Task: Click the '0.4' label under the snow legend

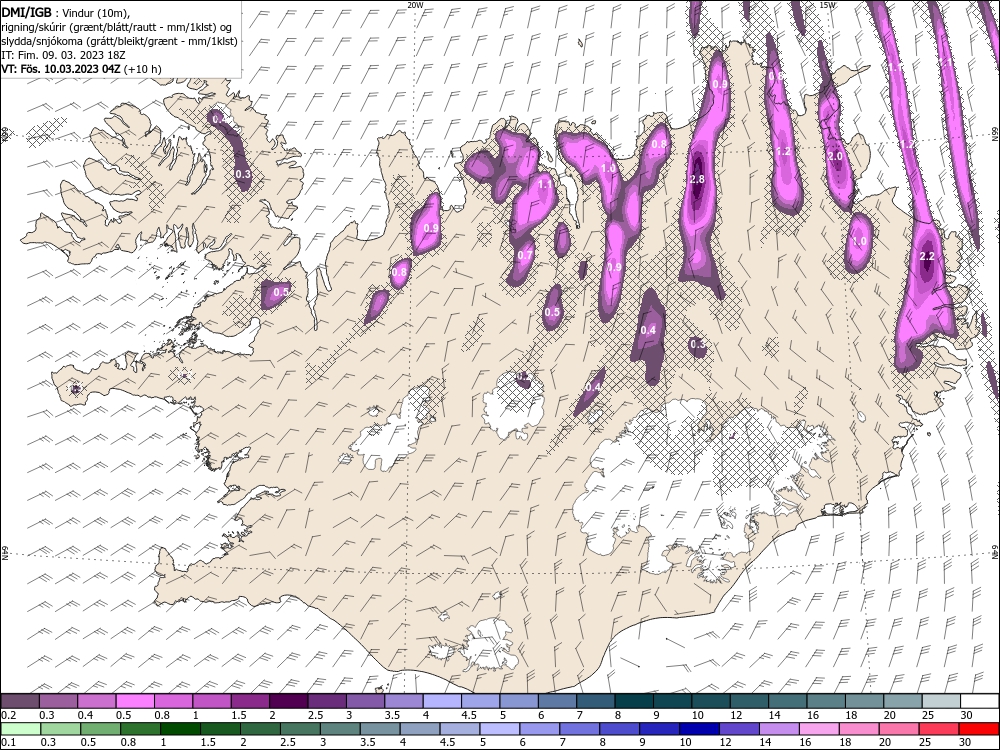Action: coord(85,716)
